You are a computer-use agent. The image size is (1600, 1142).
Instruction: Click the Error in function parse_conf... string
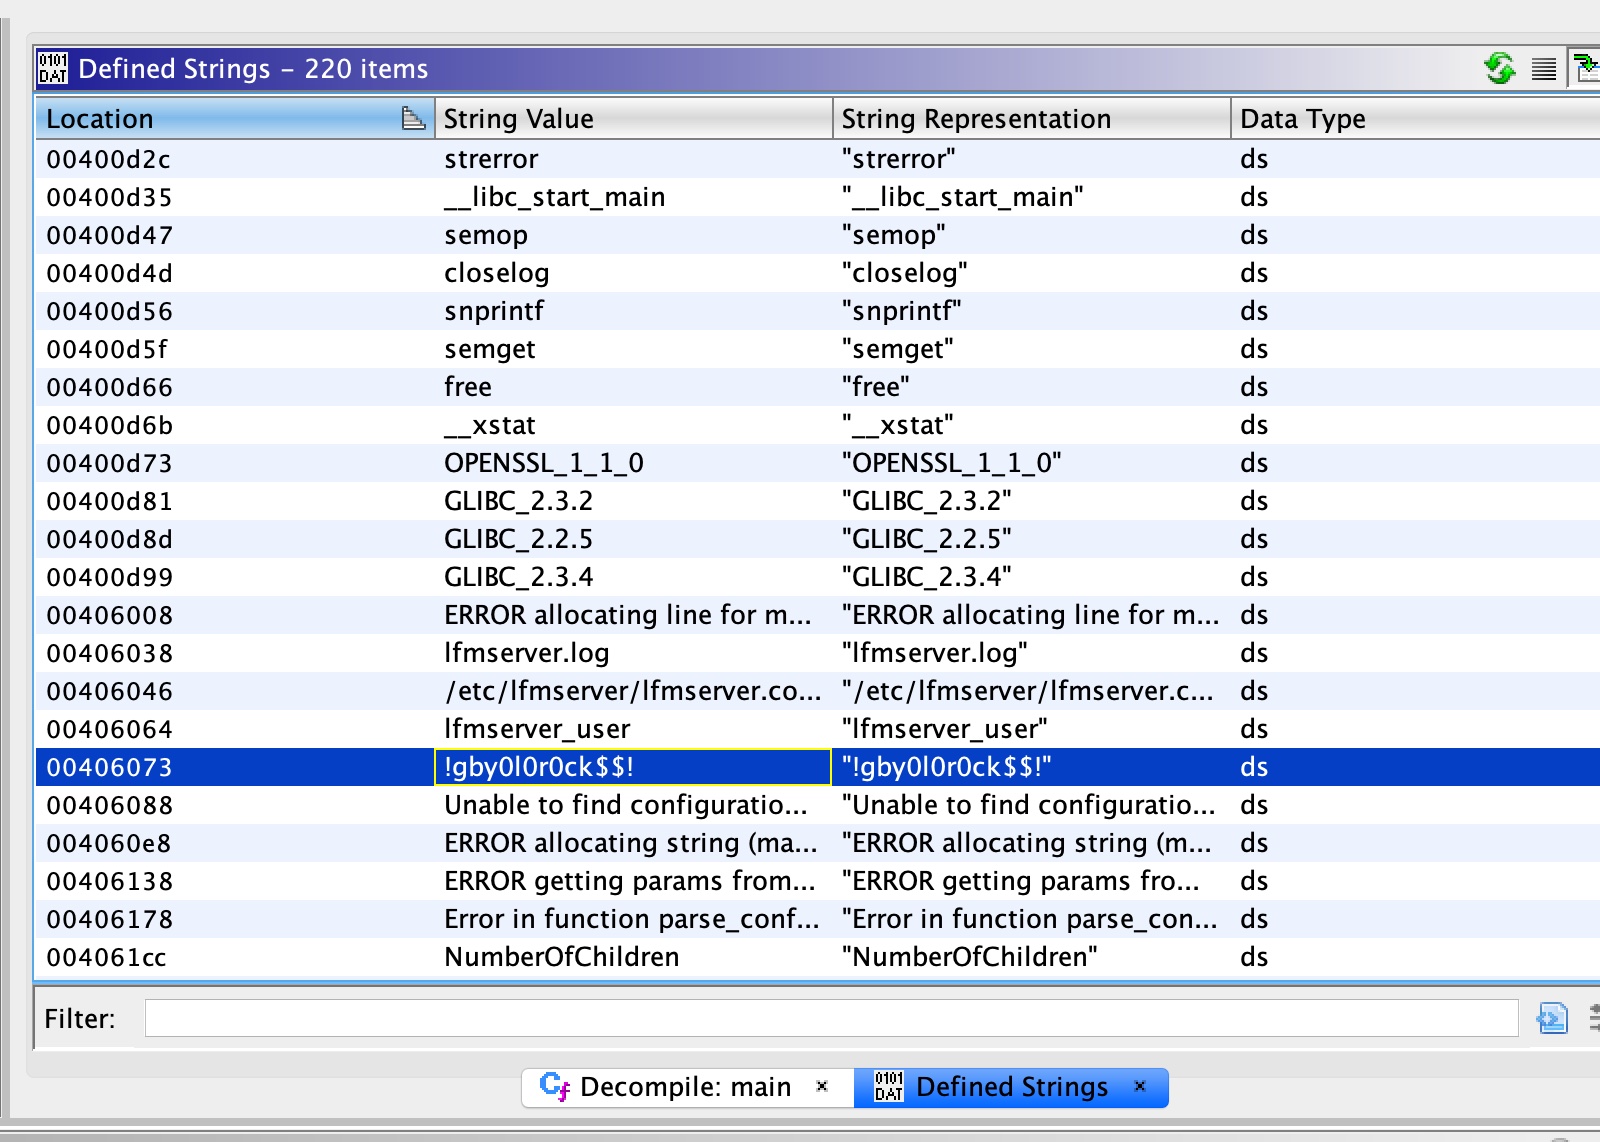[633, 919]
